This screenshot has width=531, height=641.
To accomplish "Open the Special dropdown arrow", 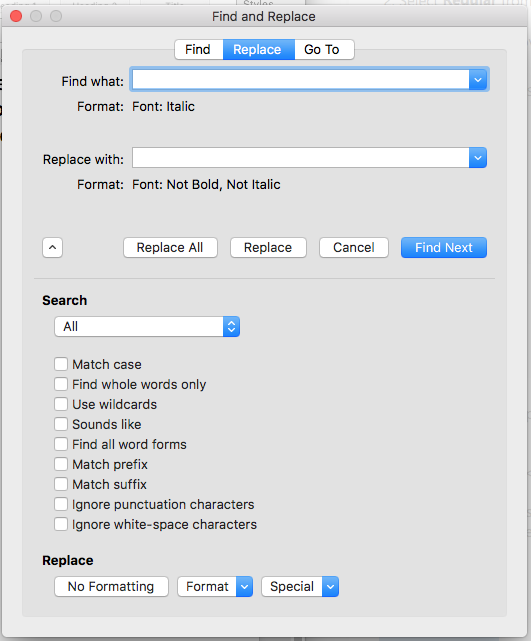I will pyautogui.click(x=330, y=587).
